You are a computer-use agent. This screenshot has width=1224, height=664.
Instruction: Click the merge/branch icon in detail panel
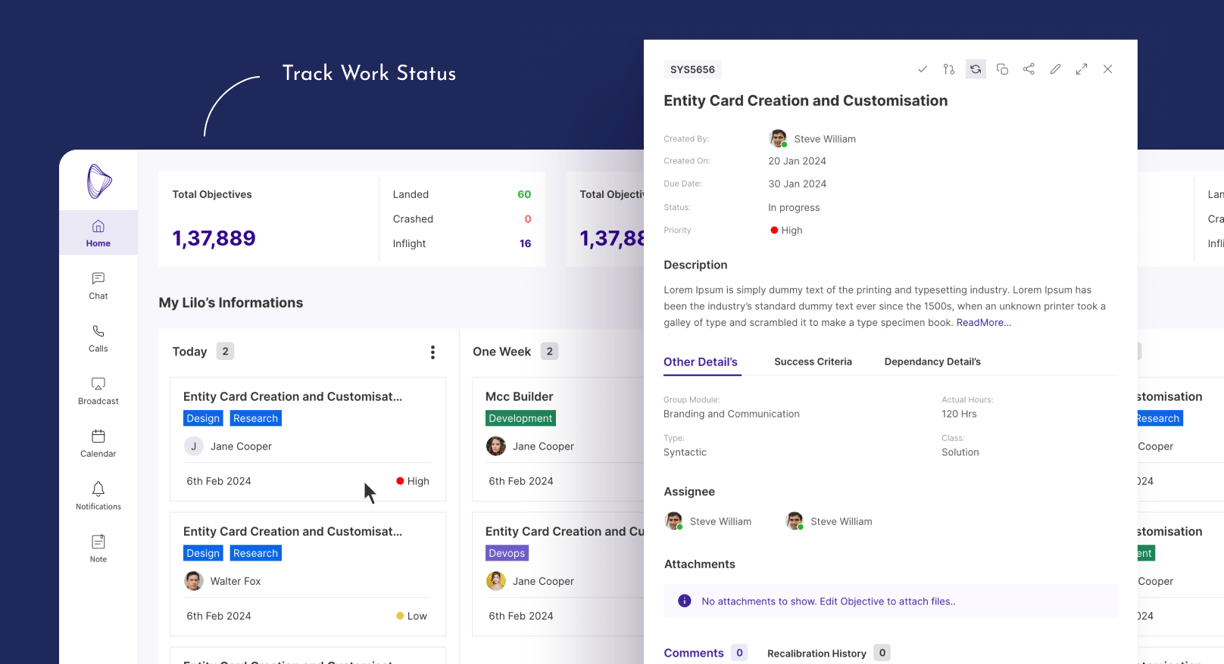tap(949, 69)
